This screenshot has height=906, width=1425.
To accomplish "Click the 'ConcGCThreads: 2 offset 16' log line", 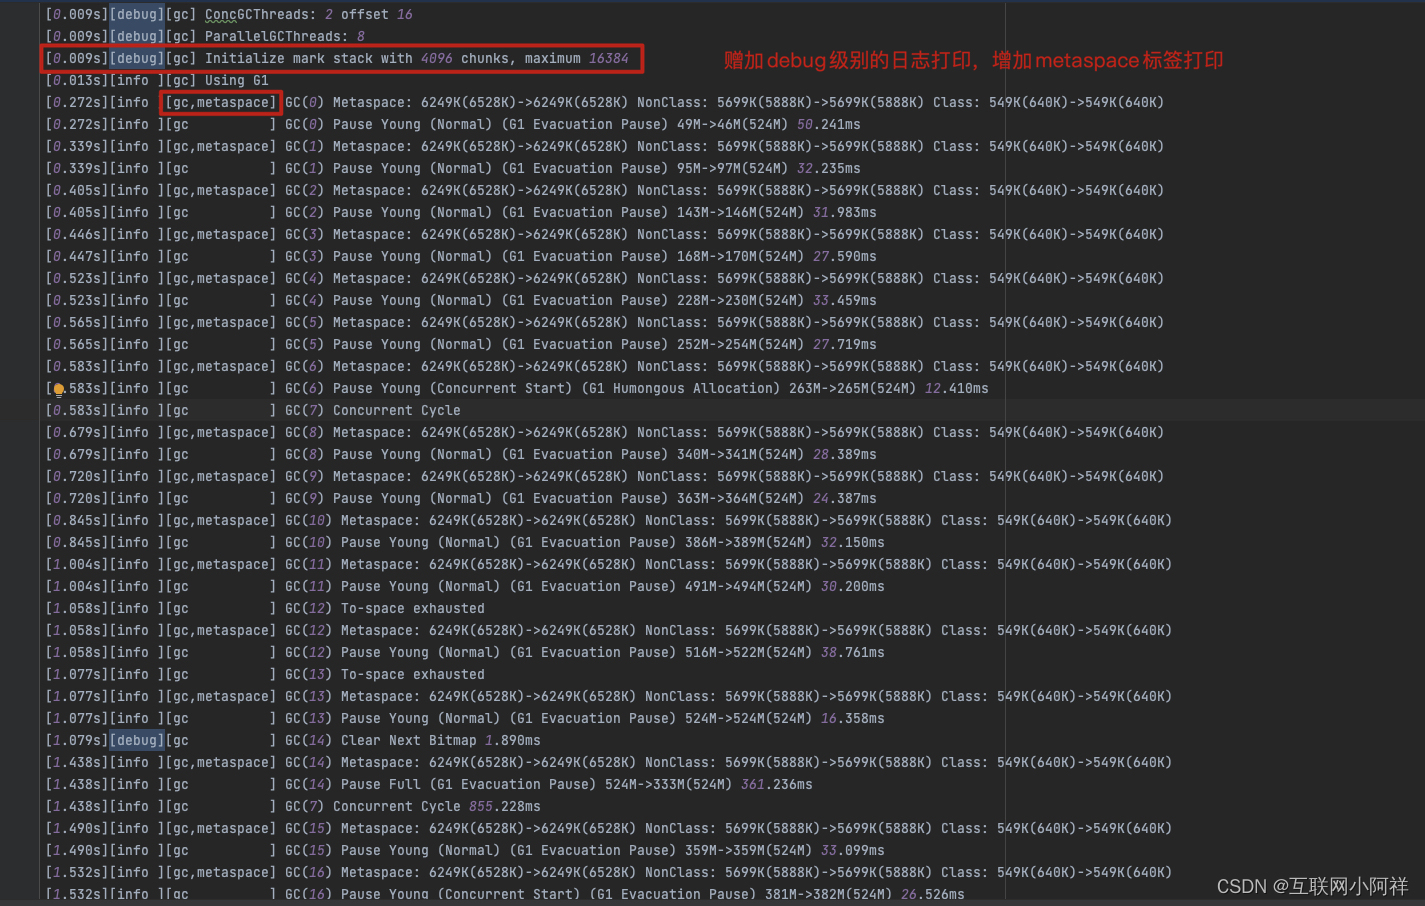I will pos(229,14).
